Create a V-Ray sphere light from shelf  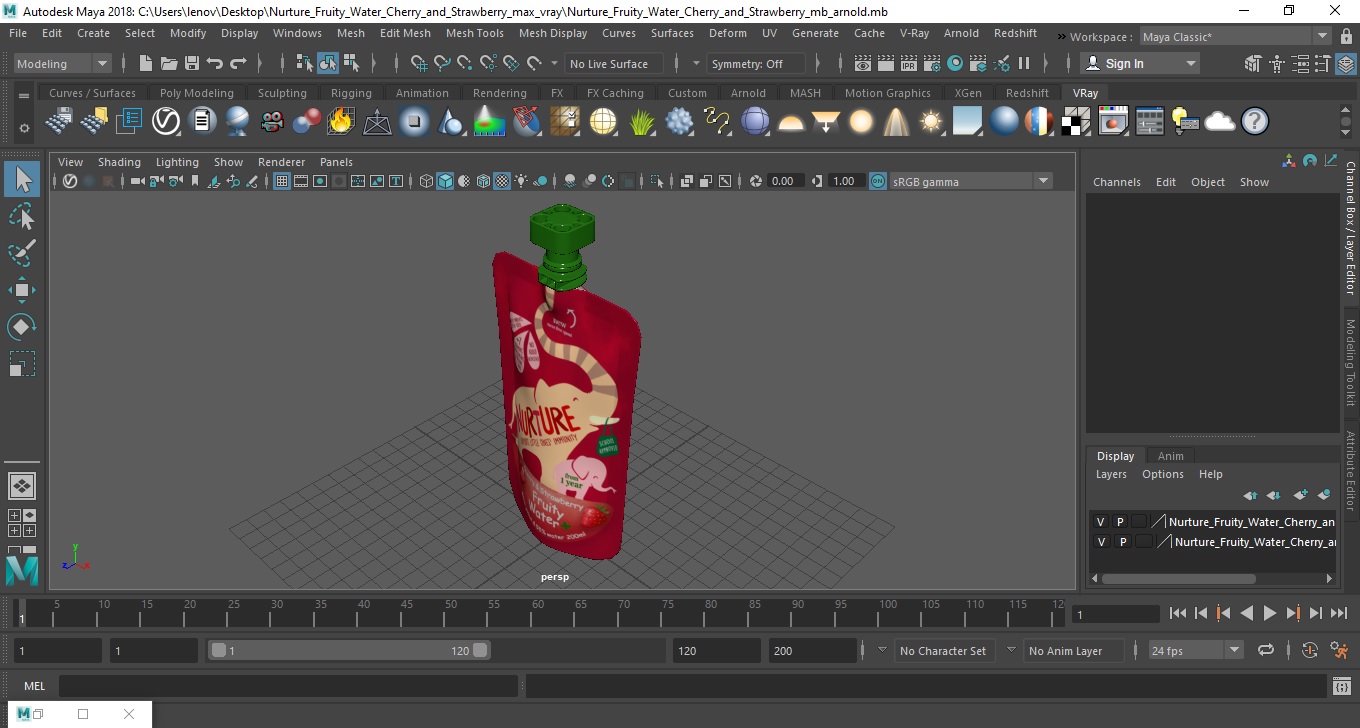pyautogui.click(x=860, y=122)
